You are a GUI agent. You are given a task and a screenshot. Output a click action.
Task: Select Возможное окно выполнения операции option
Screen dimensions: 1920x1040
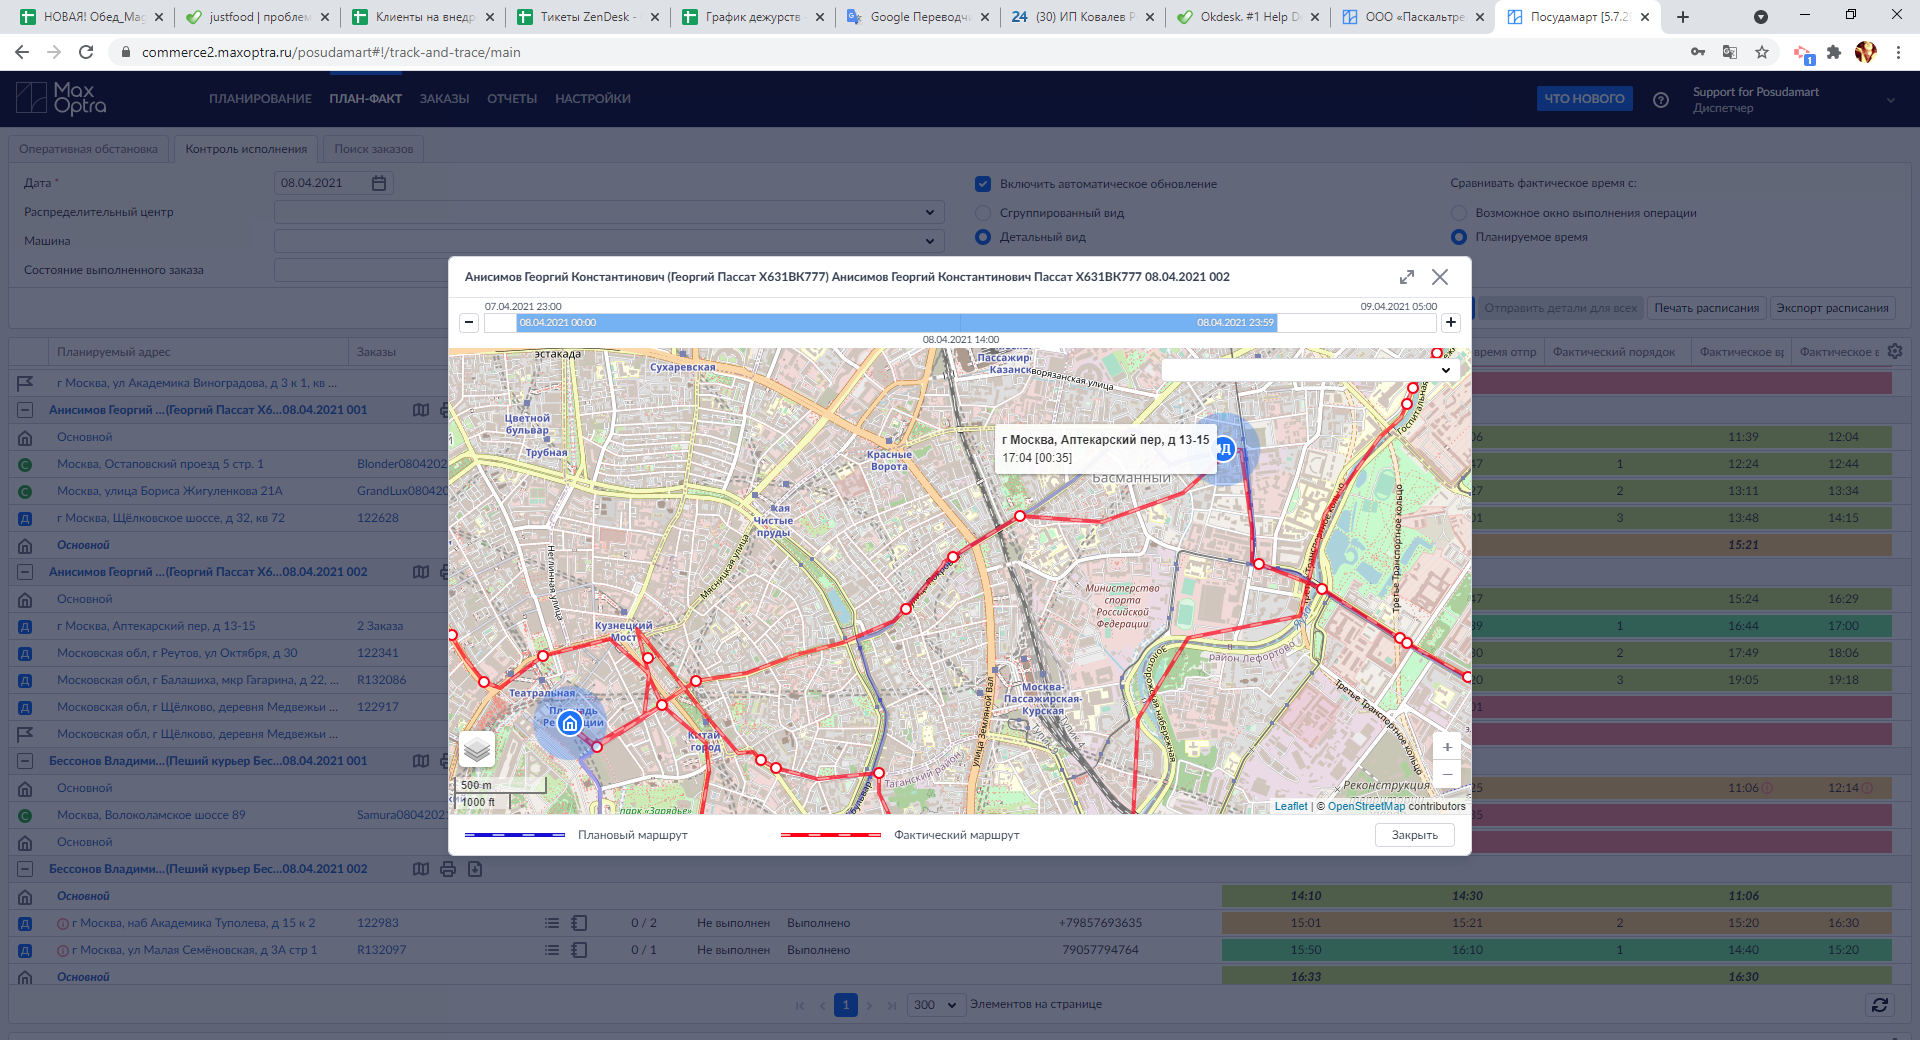coord(1459,213)
